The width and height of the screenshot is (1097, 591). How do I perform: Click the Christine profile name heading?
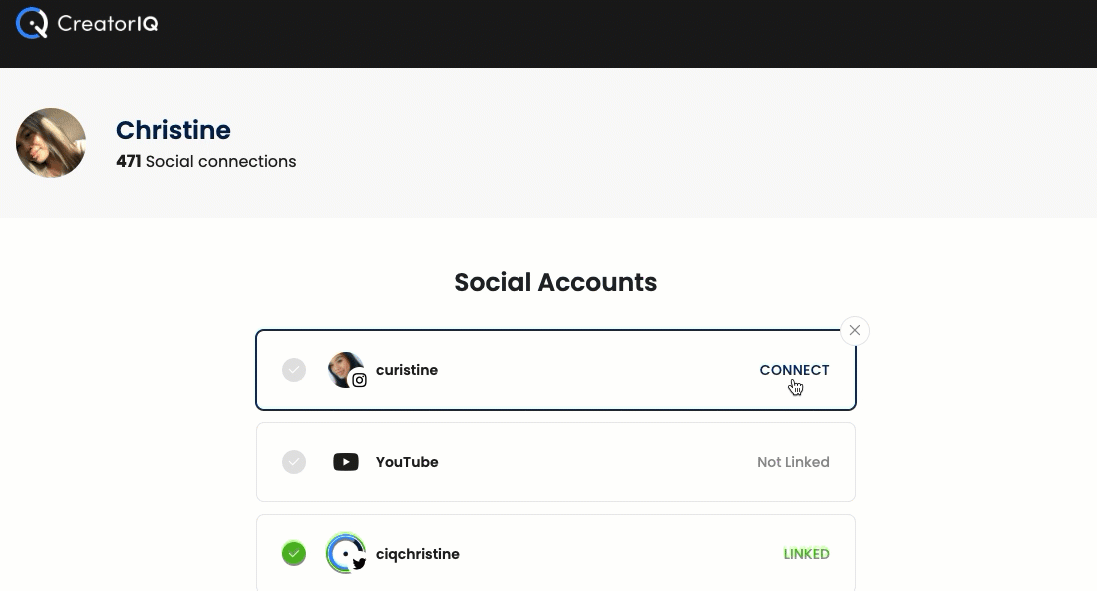[x=173, y=130]
